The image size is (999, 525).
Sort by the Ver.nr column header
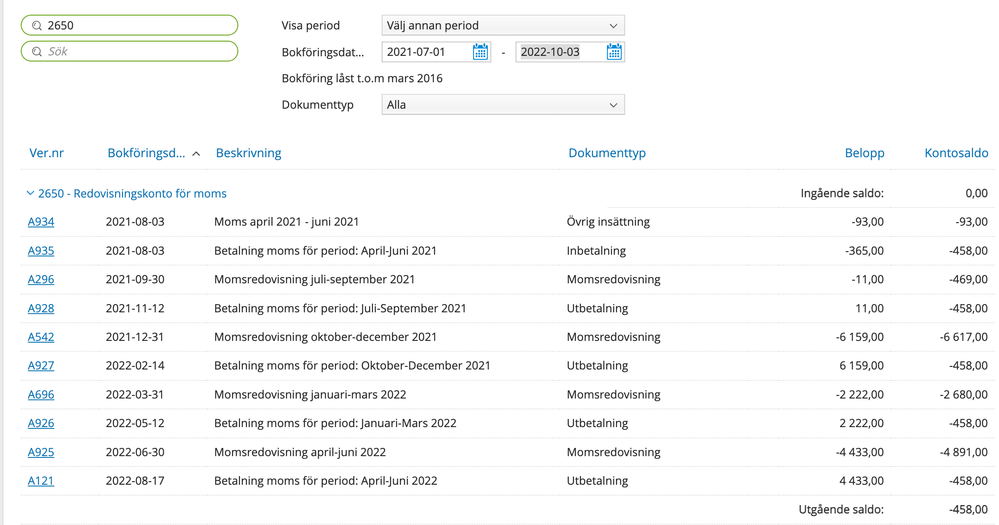tap(46, 153)
